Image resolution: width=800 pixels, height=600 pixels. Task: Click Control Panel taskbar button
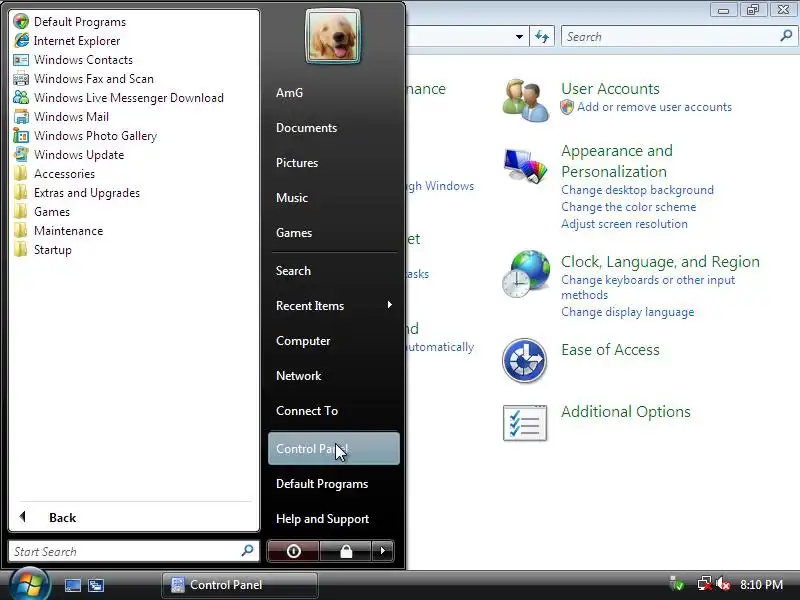pos(240,585)
